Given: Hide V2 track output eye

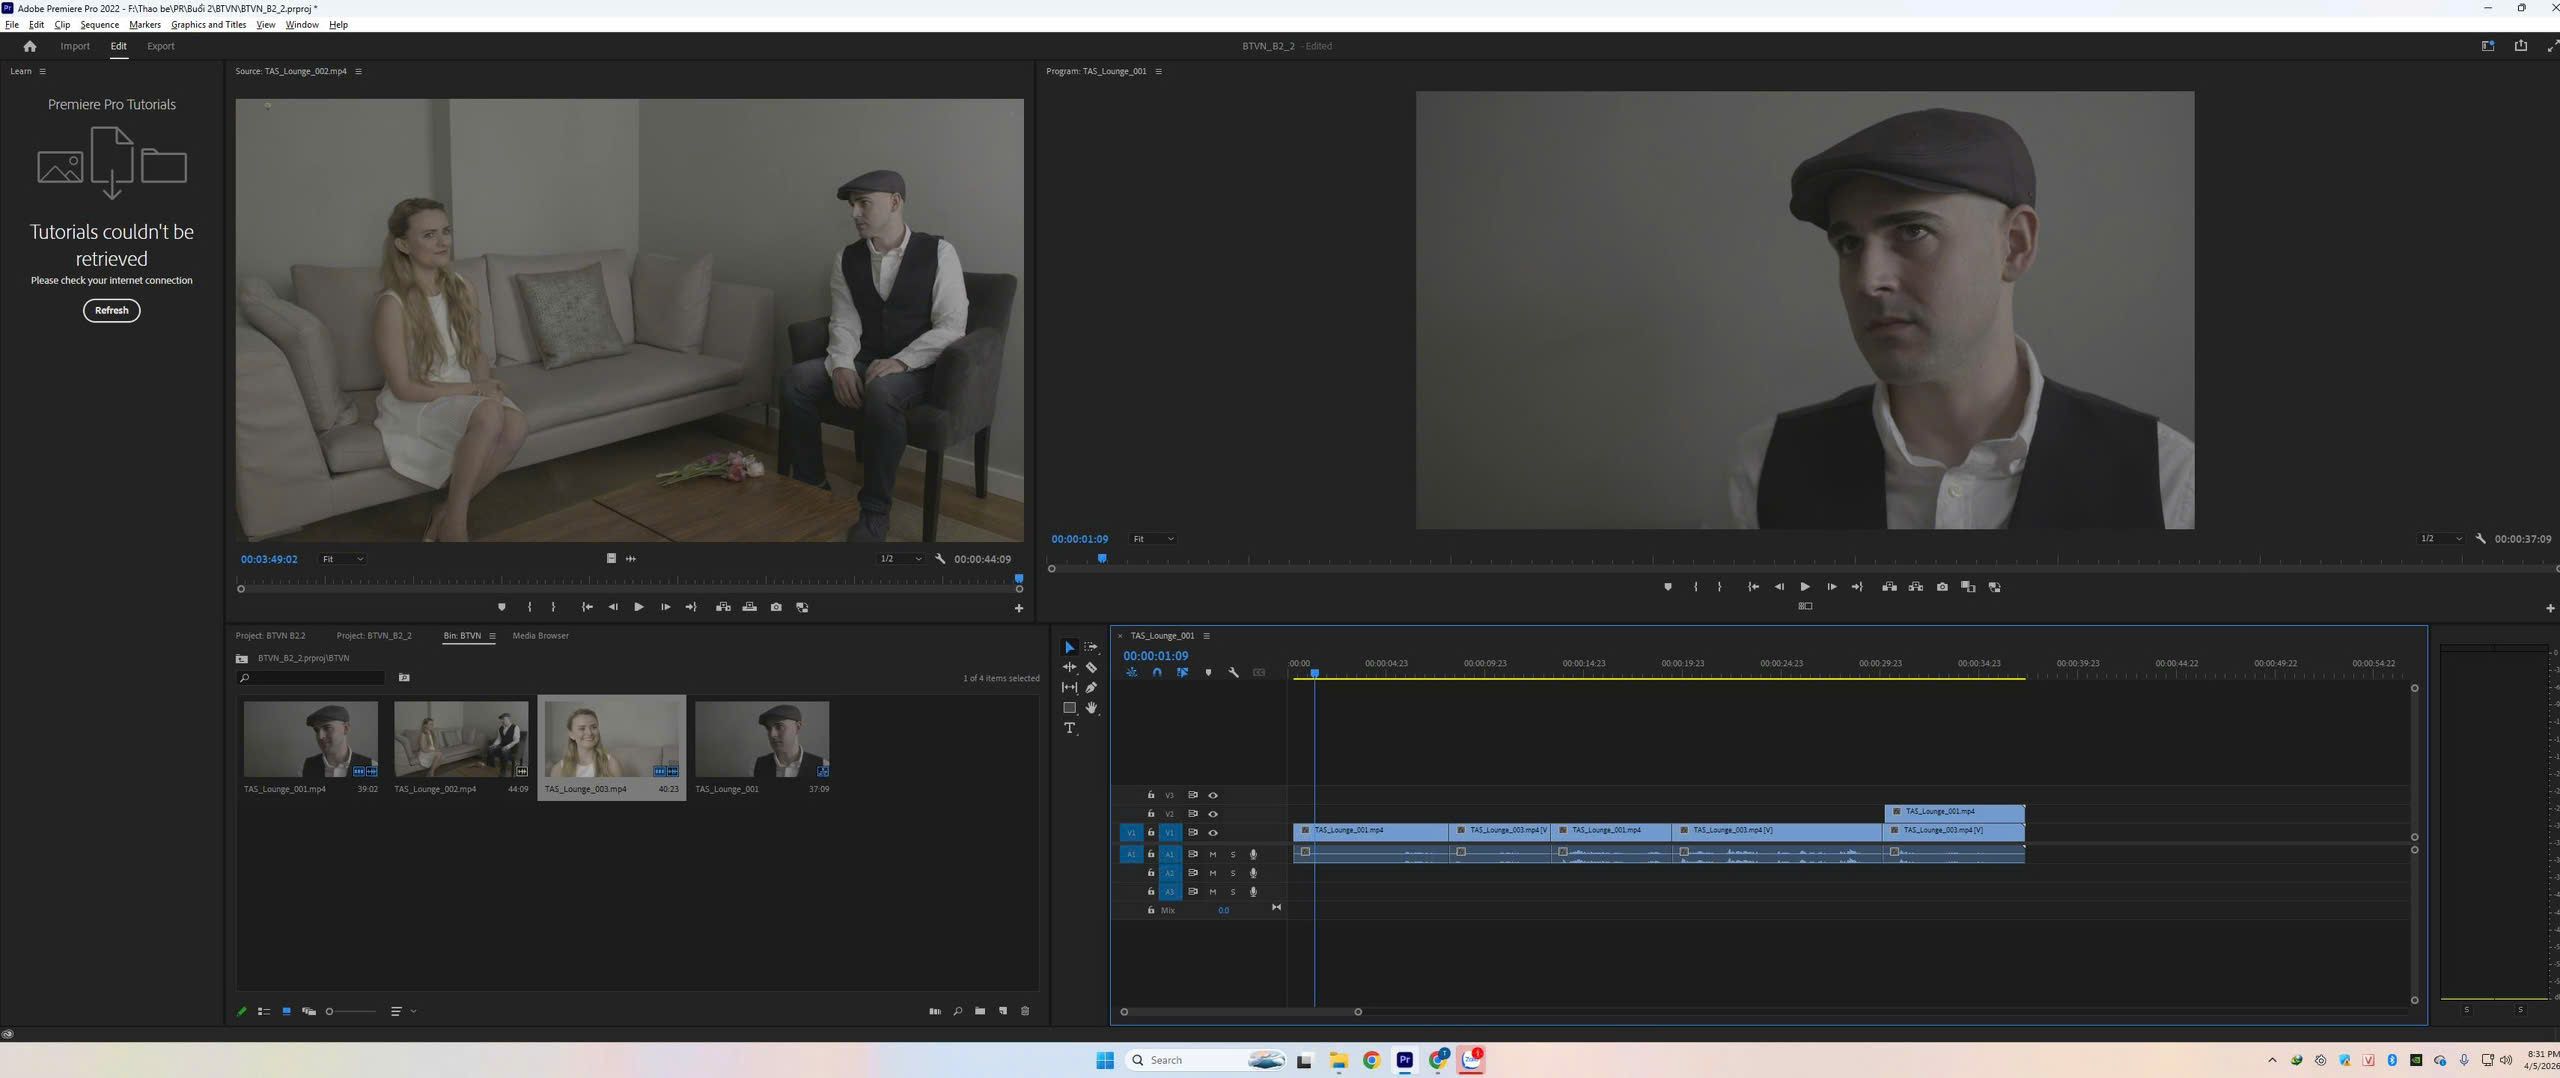Looking at the screenshot, I should (1213, 814).
